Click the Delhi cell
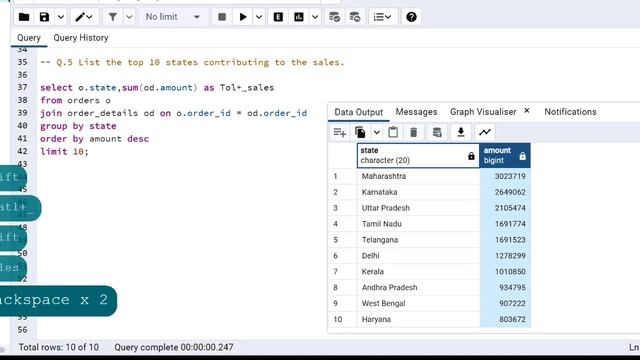640x360 pixels. [x=418, y=256]
